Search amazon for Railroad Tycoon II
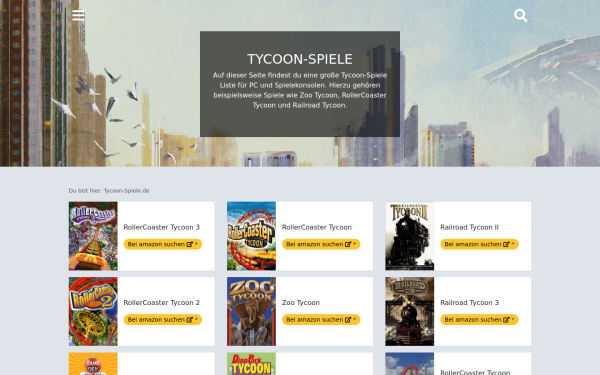Image resolution: width=600 pixels, height=375 pixels. (479, 244)
